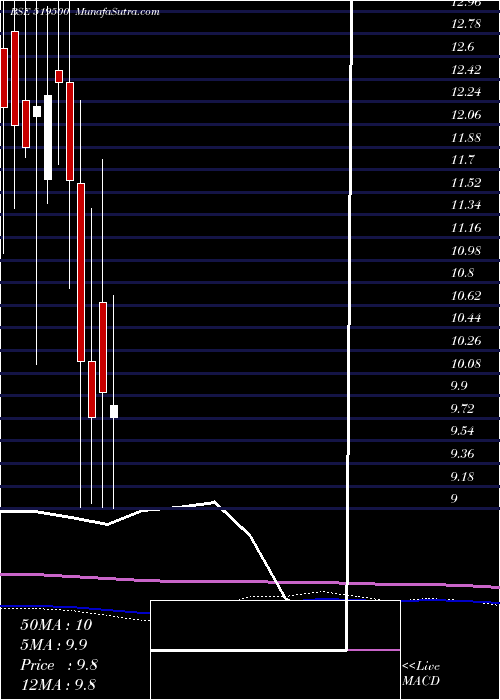Click the 11.52 price axis label
This screenshot has width=500, height=700.
[x=466, y=183]
